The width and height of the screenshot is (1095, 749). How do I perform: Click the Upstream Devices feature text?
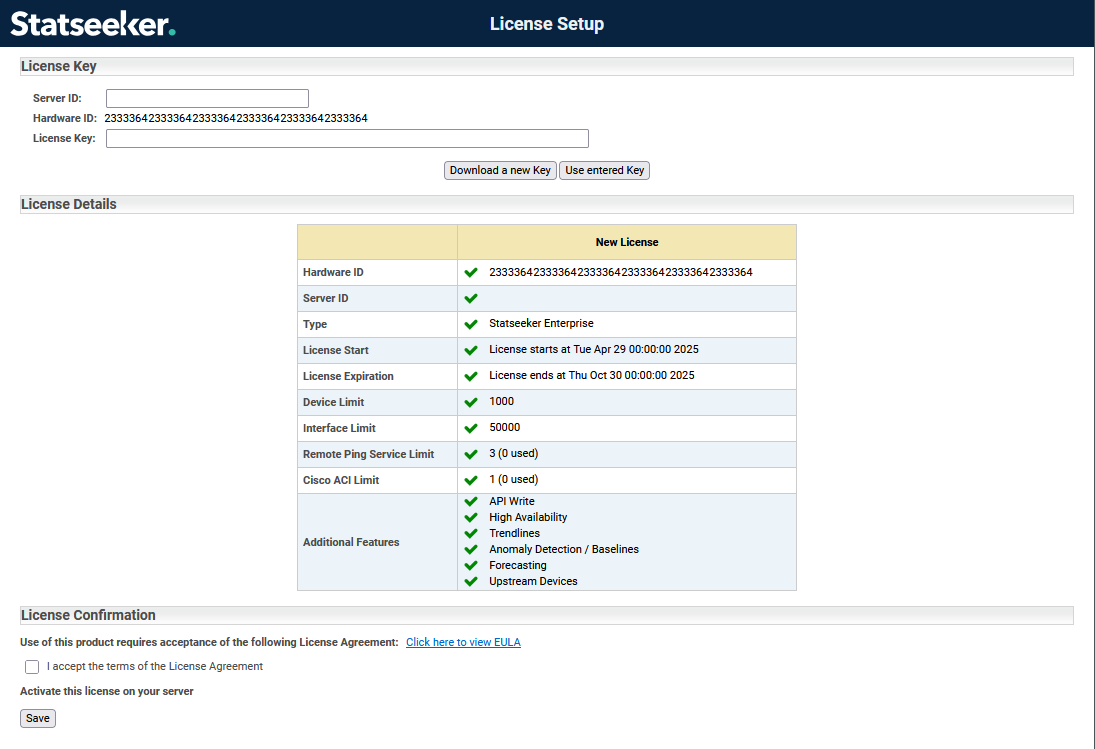tap(533, 581)
